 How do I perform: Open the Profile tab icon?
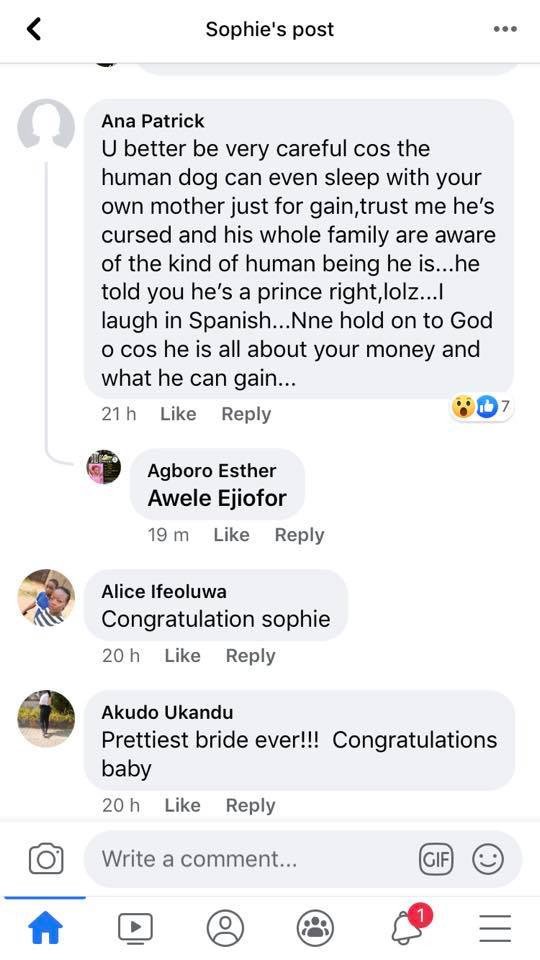click(225, 928)
